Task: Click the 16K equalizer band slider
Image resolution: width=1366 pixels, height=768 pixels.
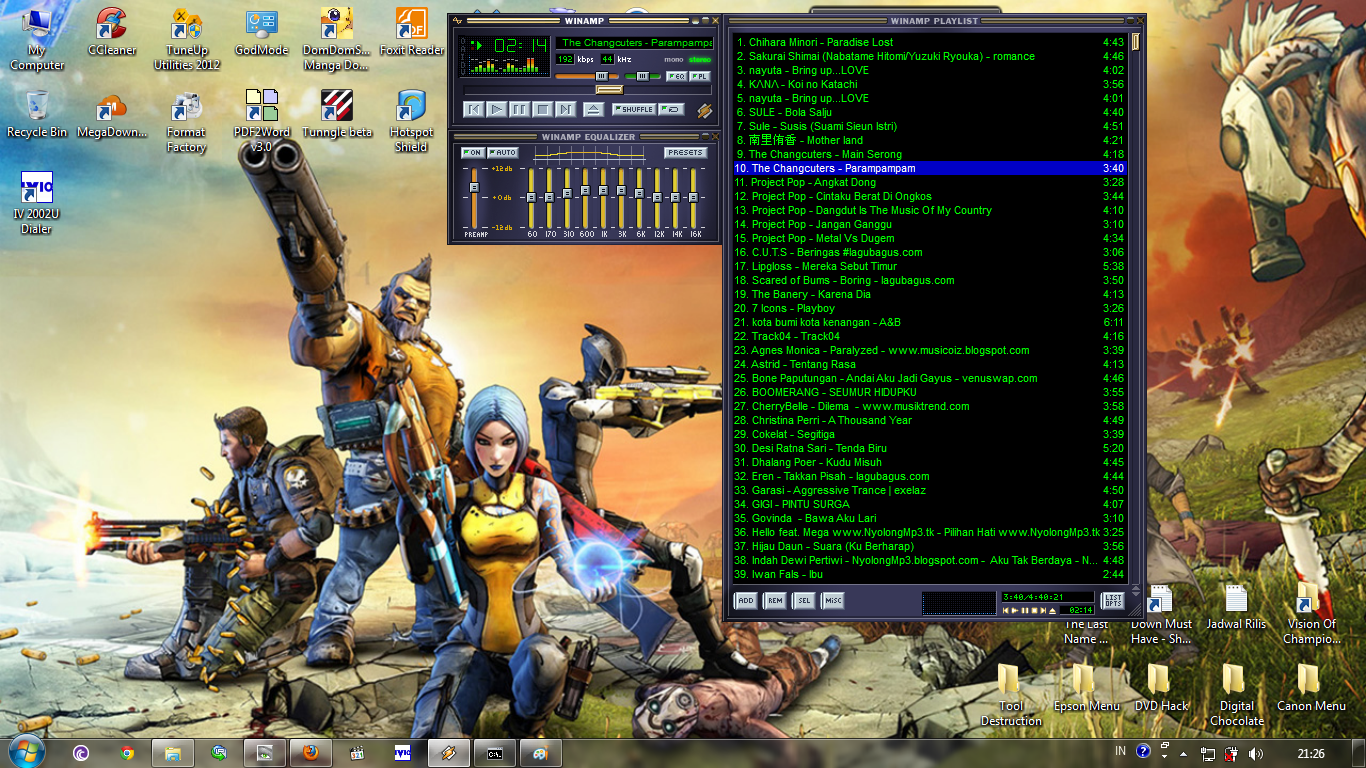Action: tap(694, 198)
